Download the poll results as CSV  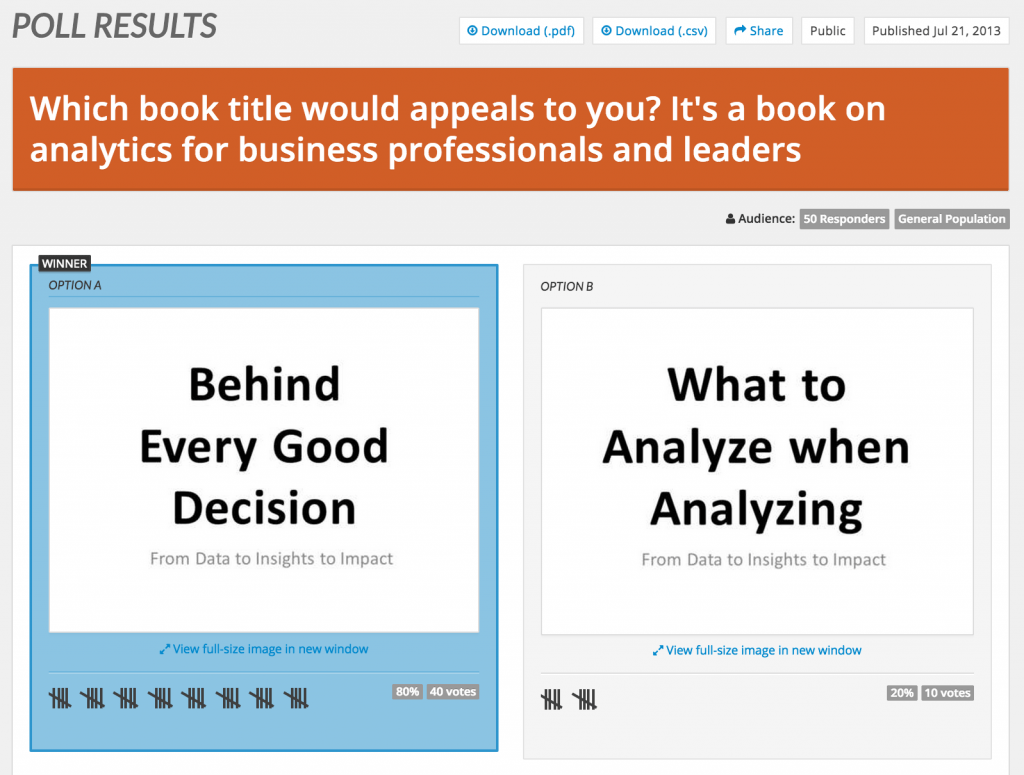(655, 31)
